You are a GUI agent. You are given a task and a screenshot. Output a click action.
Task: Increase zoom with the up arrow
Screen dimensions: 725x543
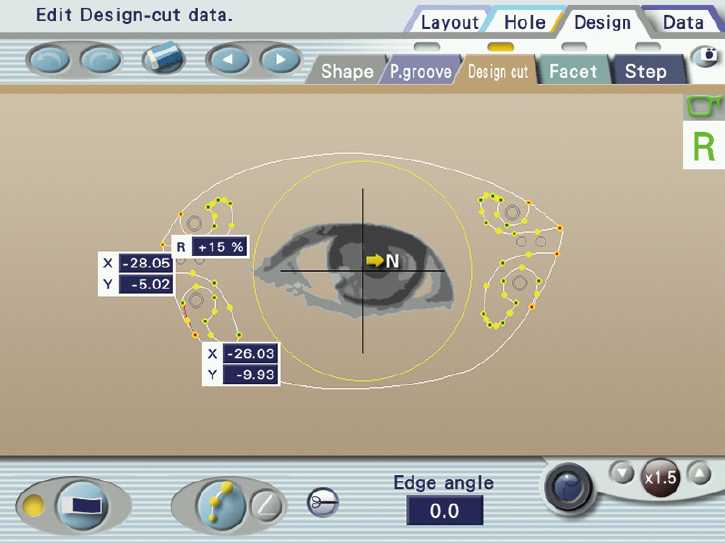tap(699, 473)
